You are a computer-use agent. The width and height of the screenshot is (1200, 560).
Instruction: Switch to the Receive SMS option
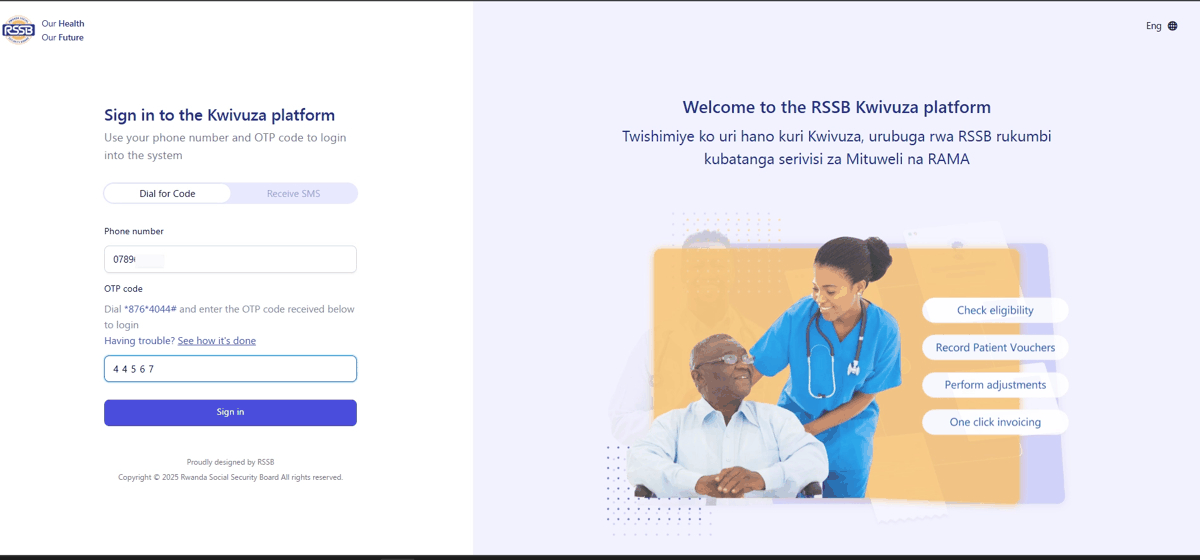click(293, 193)
